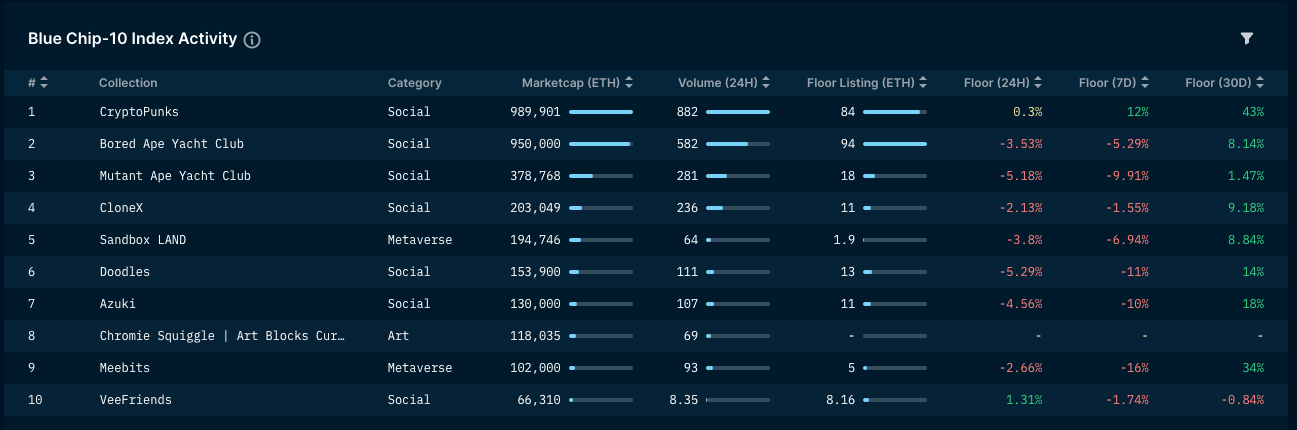Sort by Floor Listing (ETH) column

tap(922, 83)
